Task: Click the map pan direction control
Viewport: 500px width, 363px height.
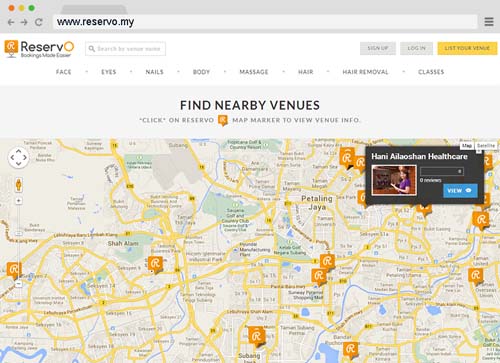Action: tap(18, 157)
